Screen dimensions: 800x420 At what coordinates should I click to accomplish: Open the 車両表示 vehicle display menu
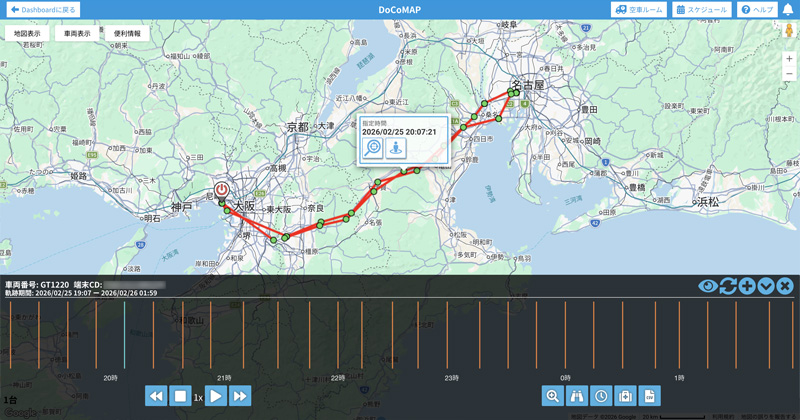[x=77, y=33]
